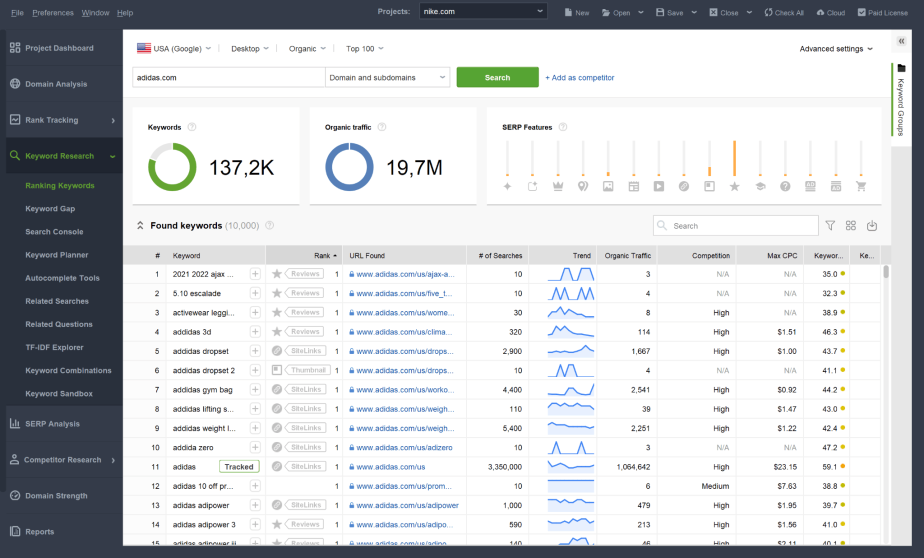The image size is (924, 558).
Task: Click the video SERP feature icon
Action: point(659,186)
